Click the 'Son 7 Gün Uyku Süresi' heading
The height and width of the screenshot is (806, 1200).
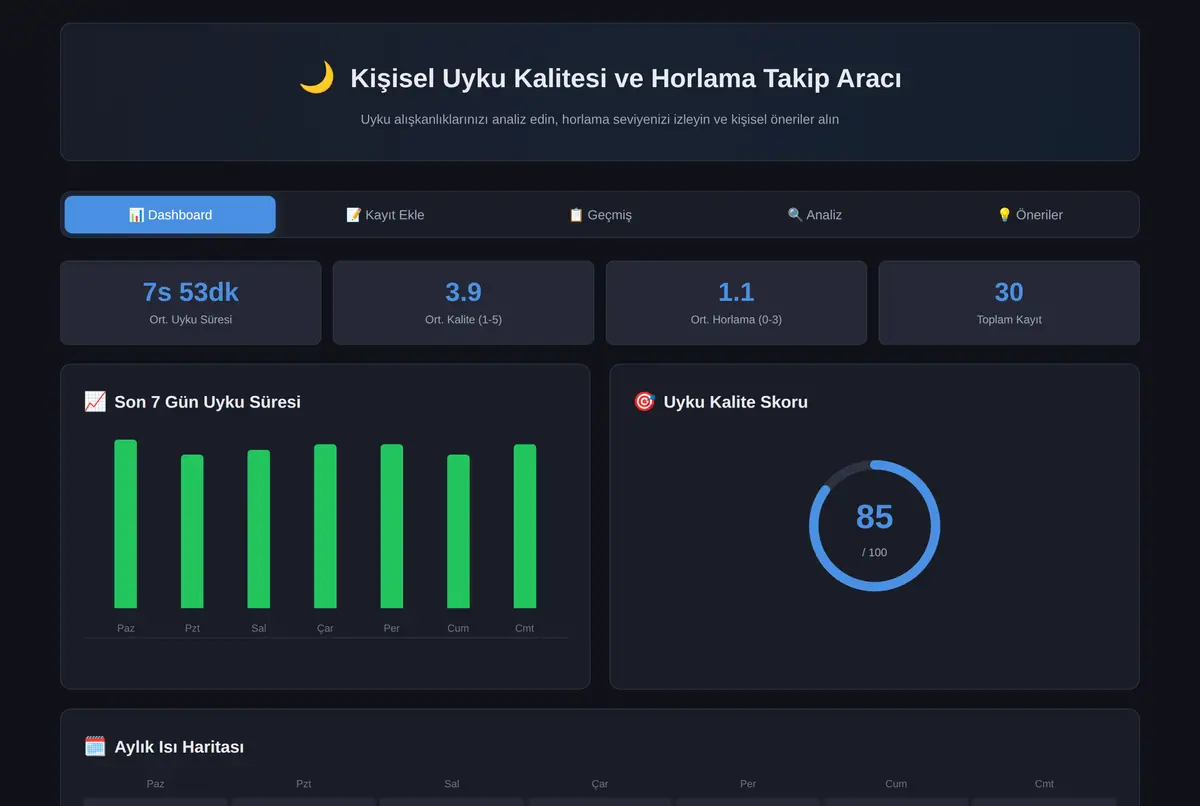pyautogui.click(x=207, y=402)
